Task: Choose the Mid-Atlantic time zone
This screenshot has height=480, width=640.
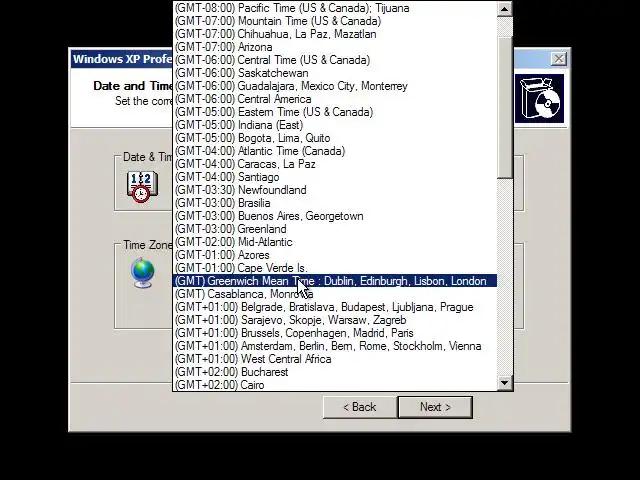Action: 335,242
